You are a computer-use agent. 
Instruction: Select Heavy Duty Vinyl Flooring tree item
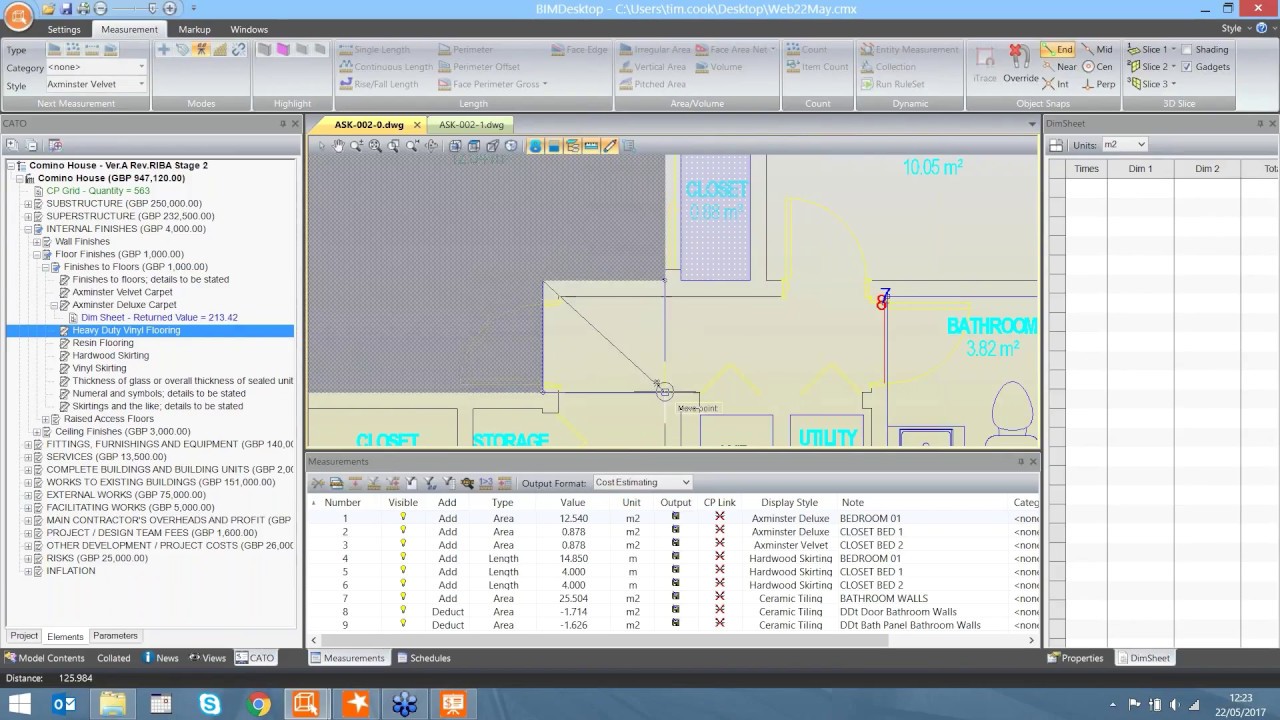[x=126, y=330]
